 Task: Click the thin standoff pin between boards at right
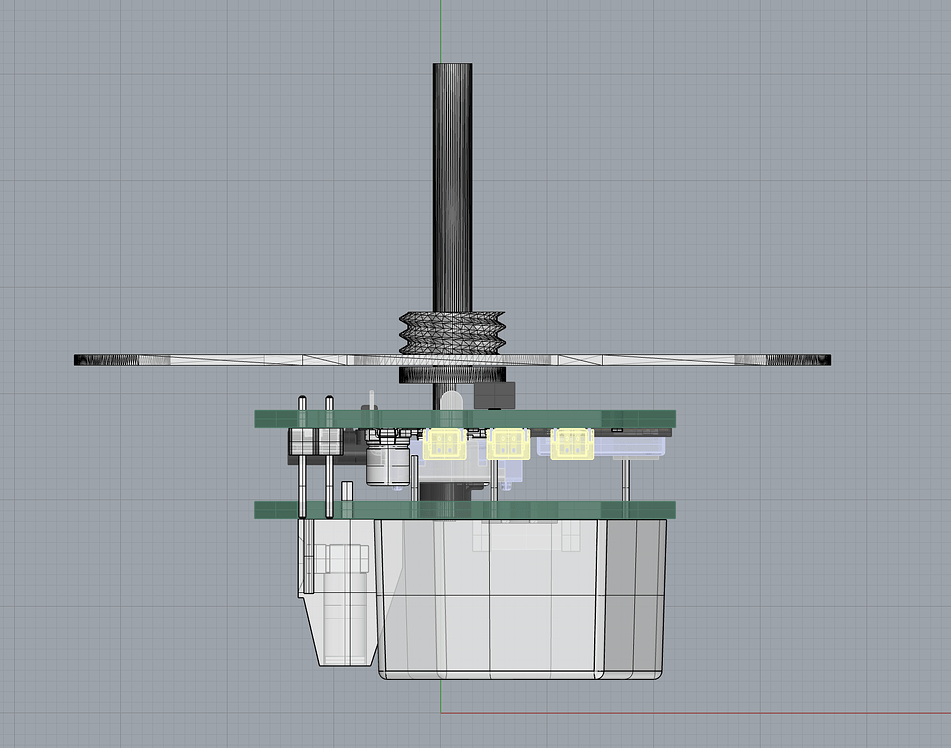(625, 480)
